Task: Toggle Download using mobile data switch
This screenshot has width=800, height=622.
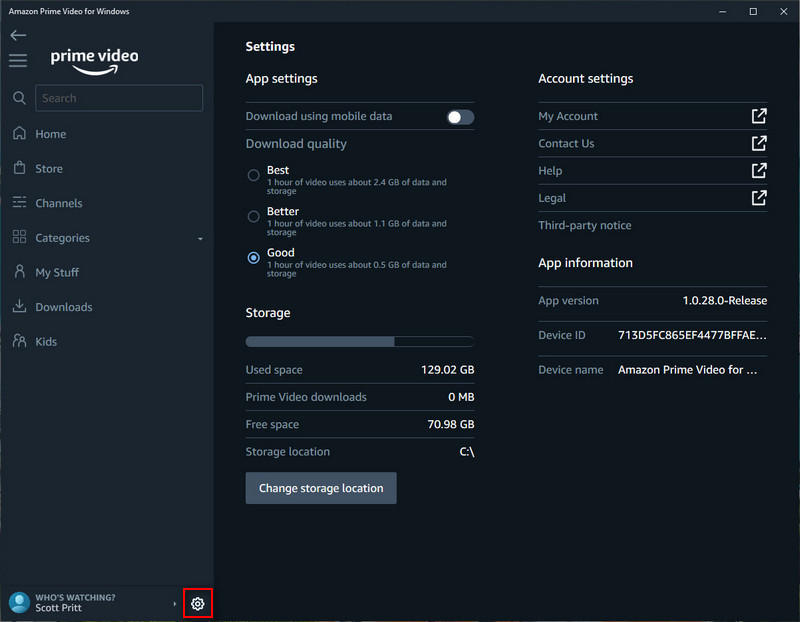Action: coord(460,117)
